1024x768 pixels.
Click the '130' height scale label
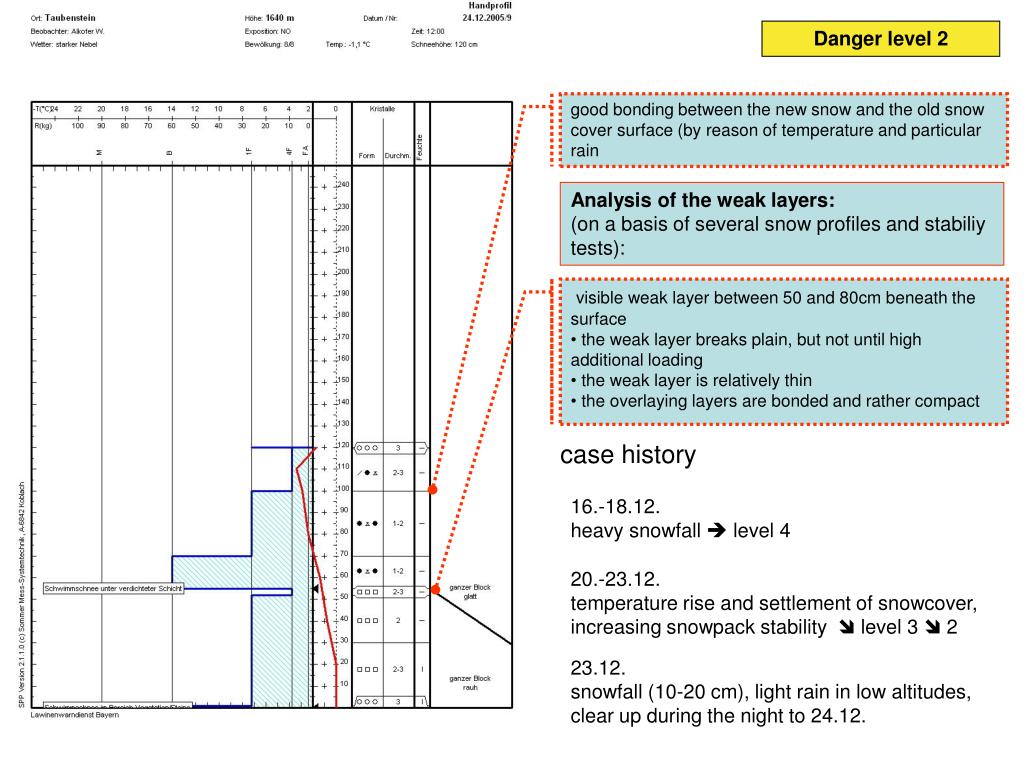[x=344, y=424]
